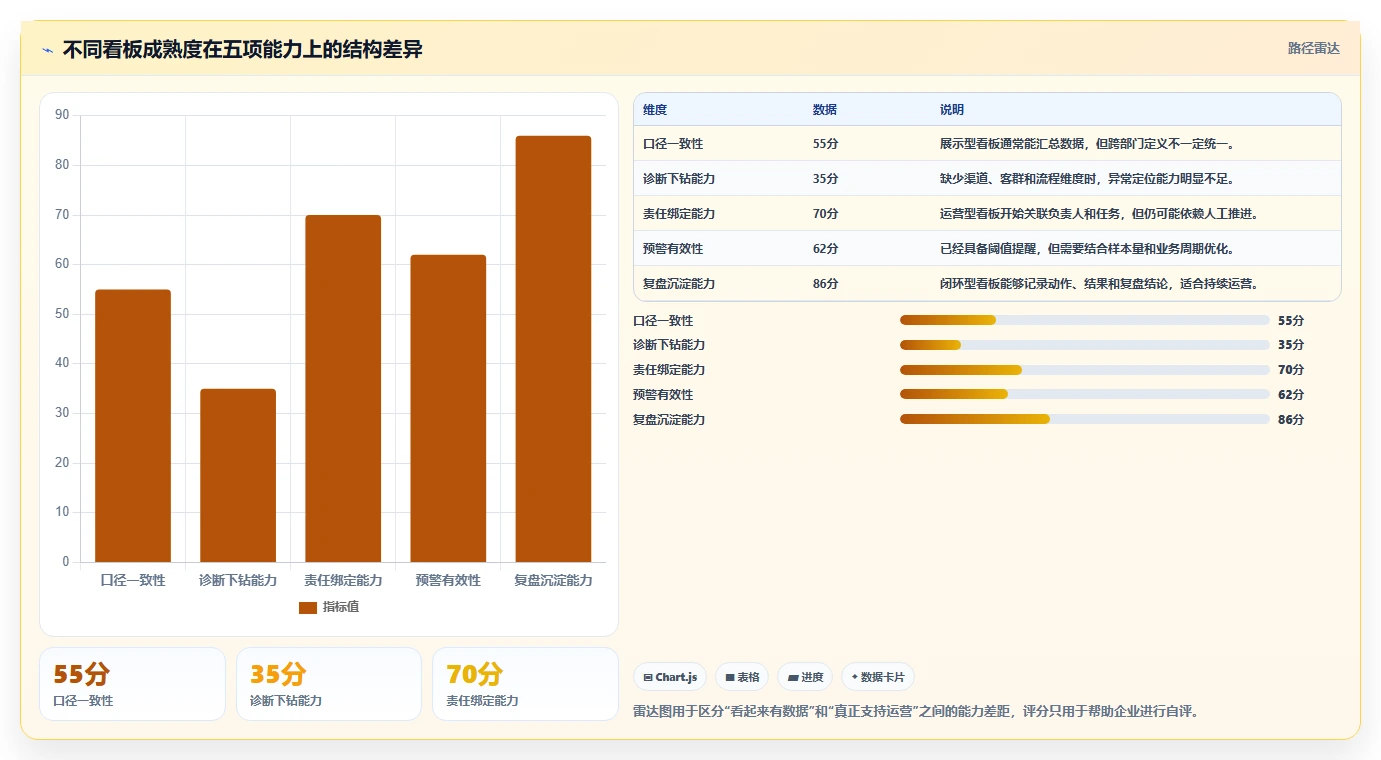Click the 86分 cell in table
1381x760 pixels.
pos(826,284)
